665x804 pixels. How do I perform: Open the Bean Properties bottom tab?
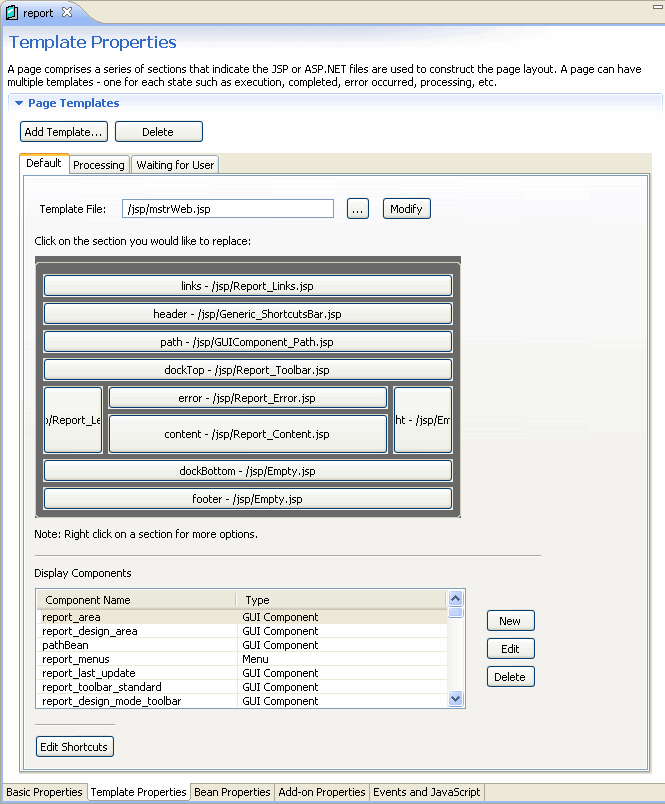click(x=232, y=792)
